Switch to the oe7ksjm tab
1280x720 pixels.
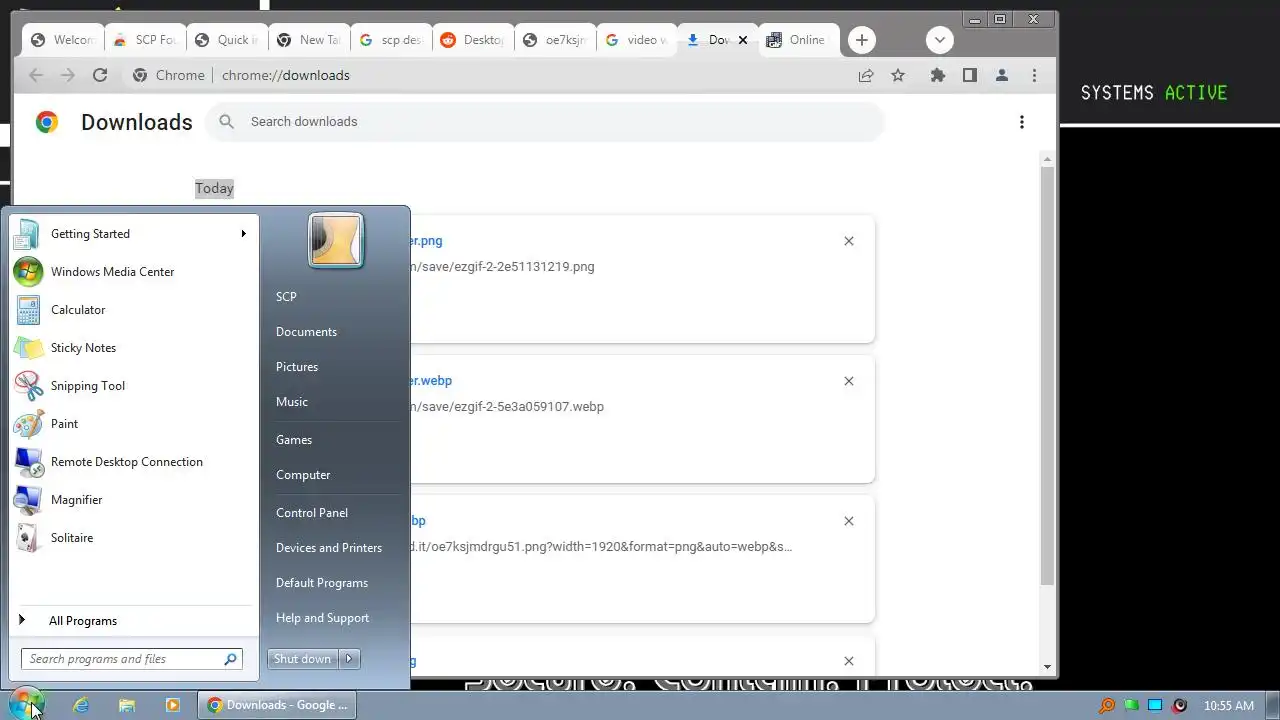[554, 40]
